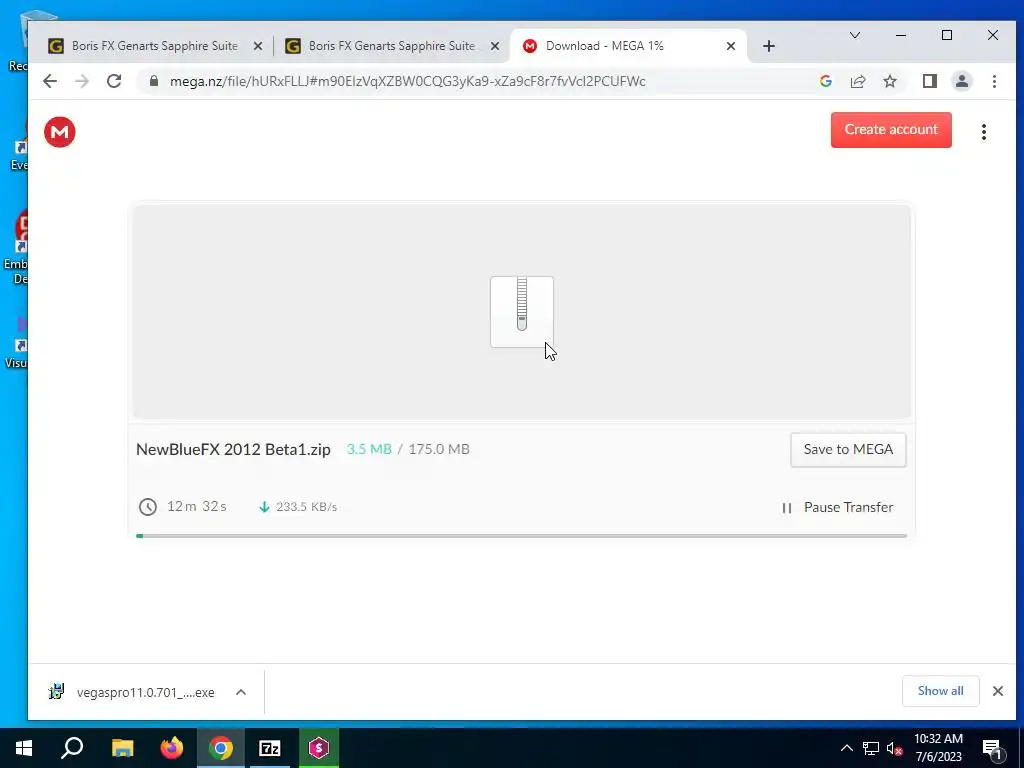Show hidden system tray icons
Screen dimensions: 1024x768
click(x=846, y=748)
